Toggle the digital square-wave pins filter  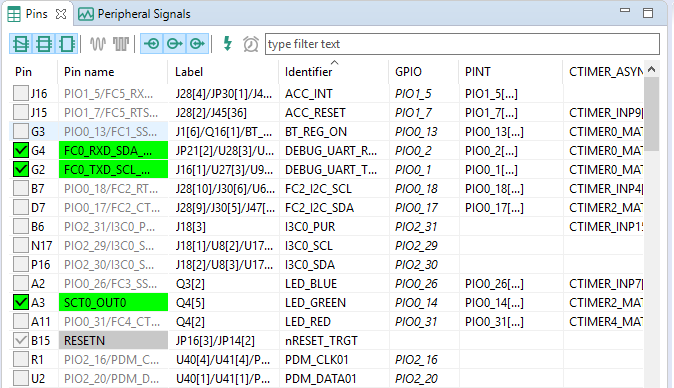coord(121,44)
